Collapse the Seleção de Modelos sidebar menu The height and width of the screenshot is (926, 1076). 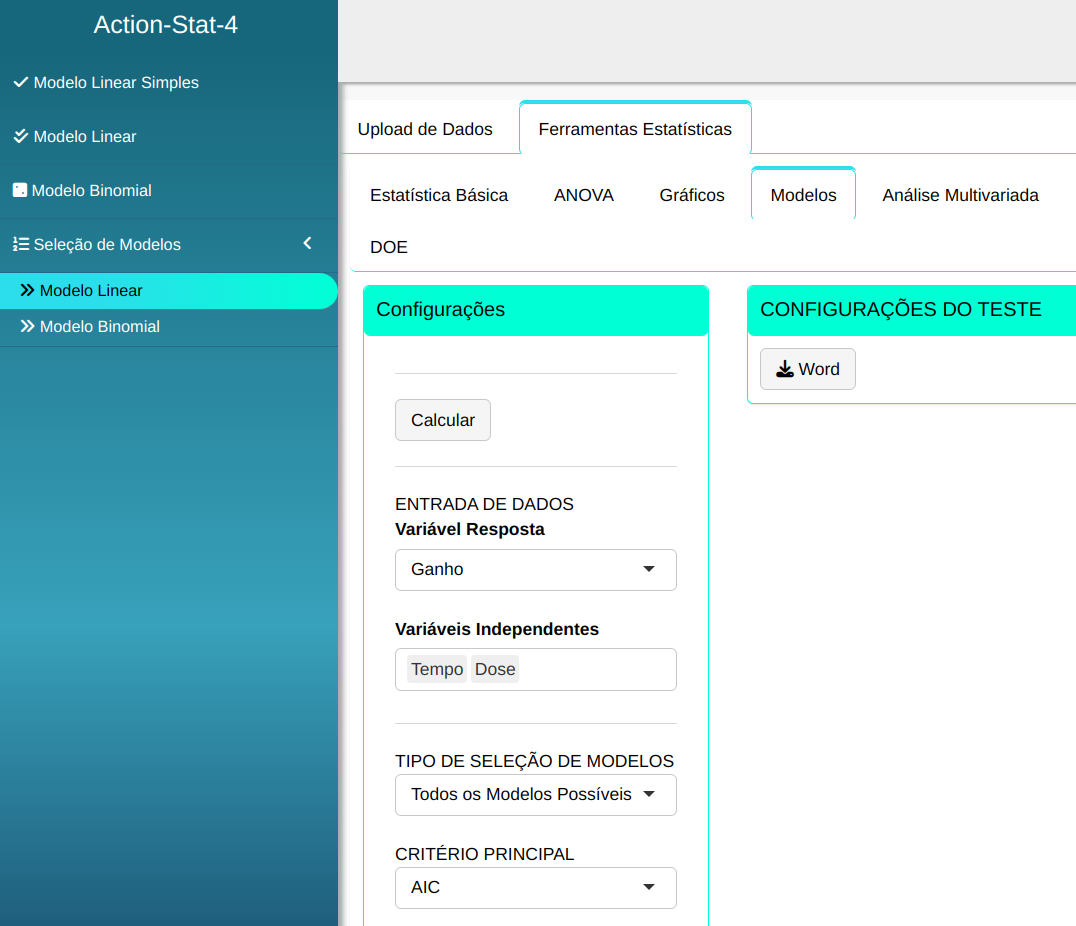point(307,243)
